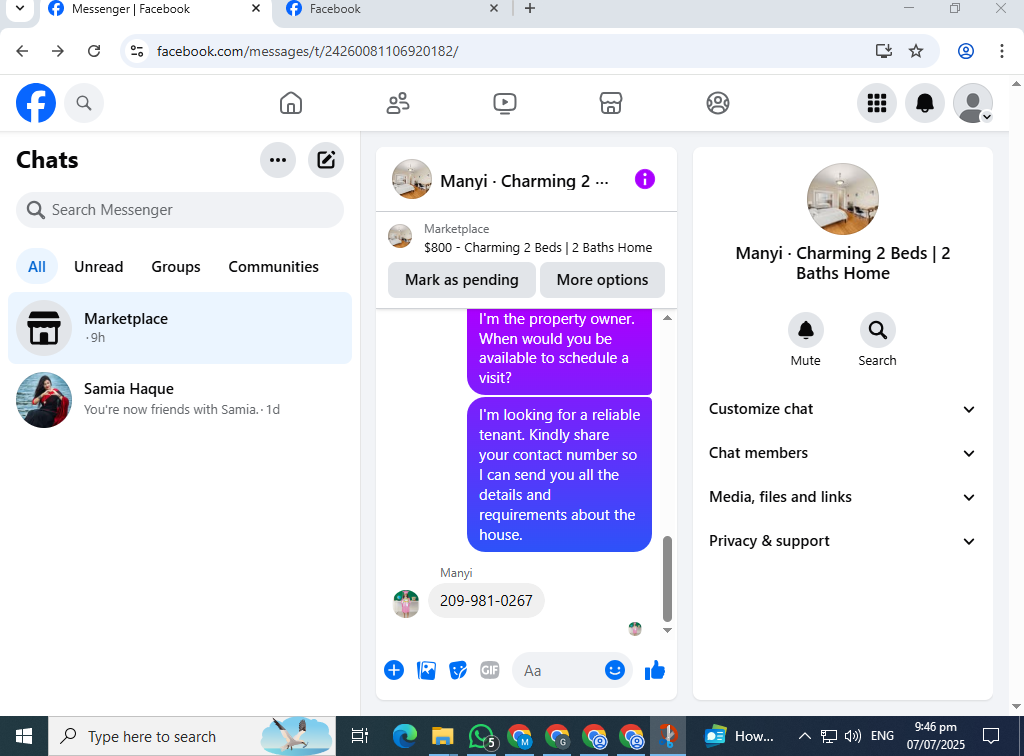Mute the conversation with bell button
The width and height of the screenshot is (1024, 756).
click(x=805, y=330)
